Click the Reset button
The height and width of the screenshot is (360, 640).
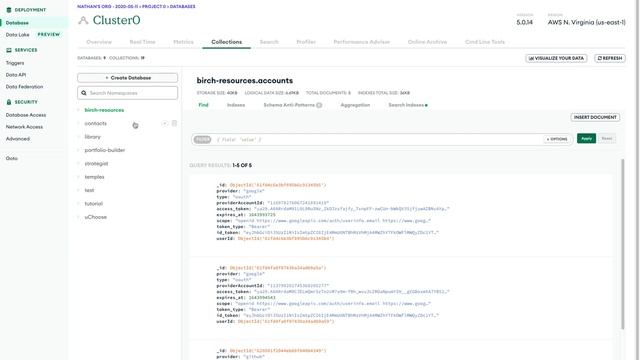[607, 139]
